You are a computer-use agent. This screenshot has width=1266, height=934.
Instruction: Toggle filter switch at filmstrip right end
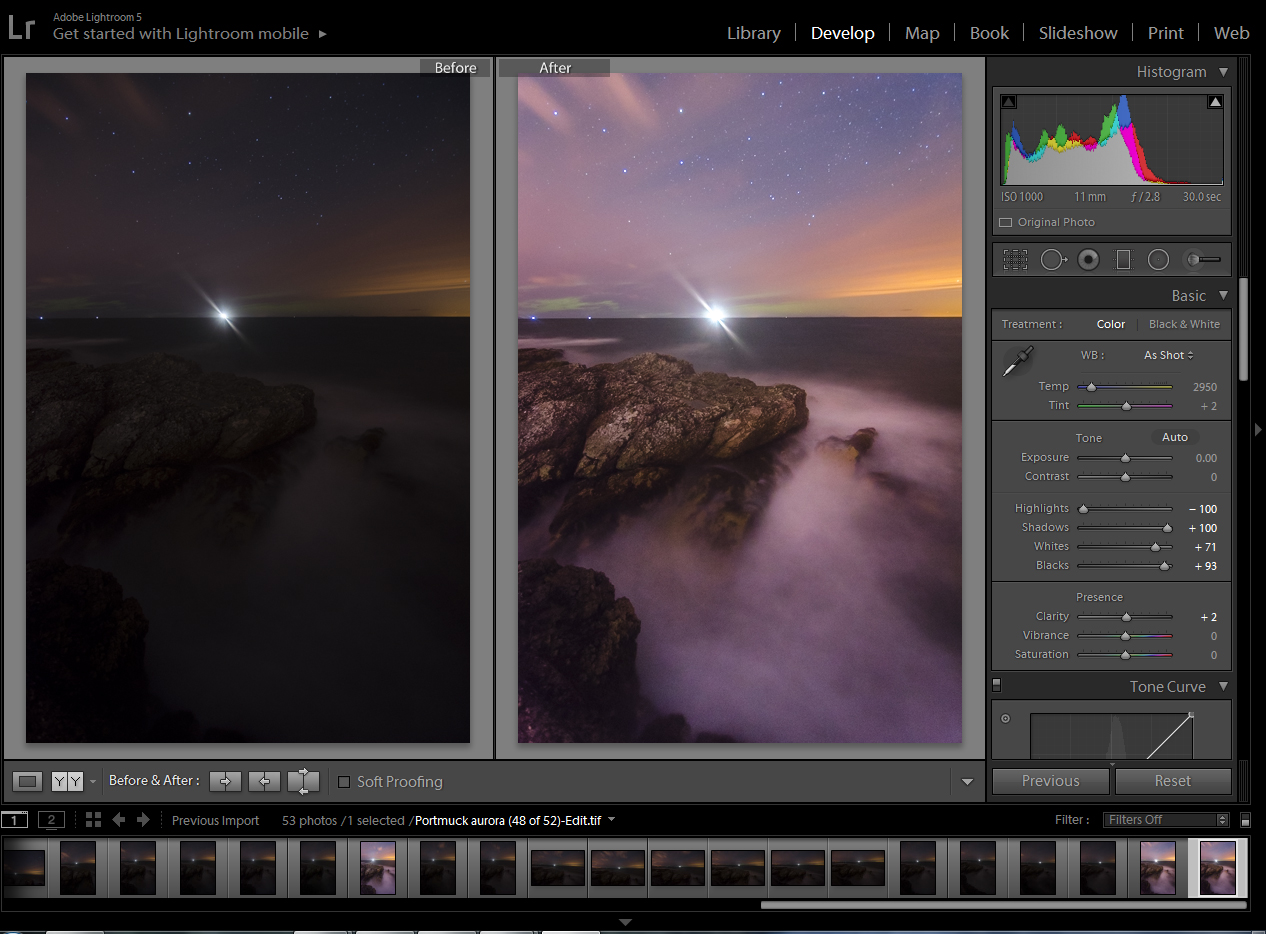pos(1245,820)
